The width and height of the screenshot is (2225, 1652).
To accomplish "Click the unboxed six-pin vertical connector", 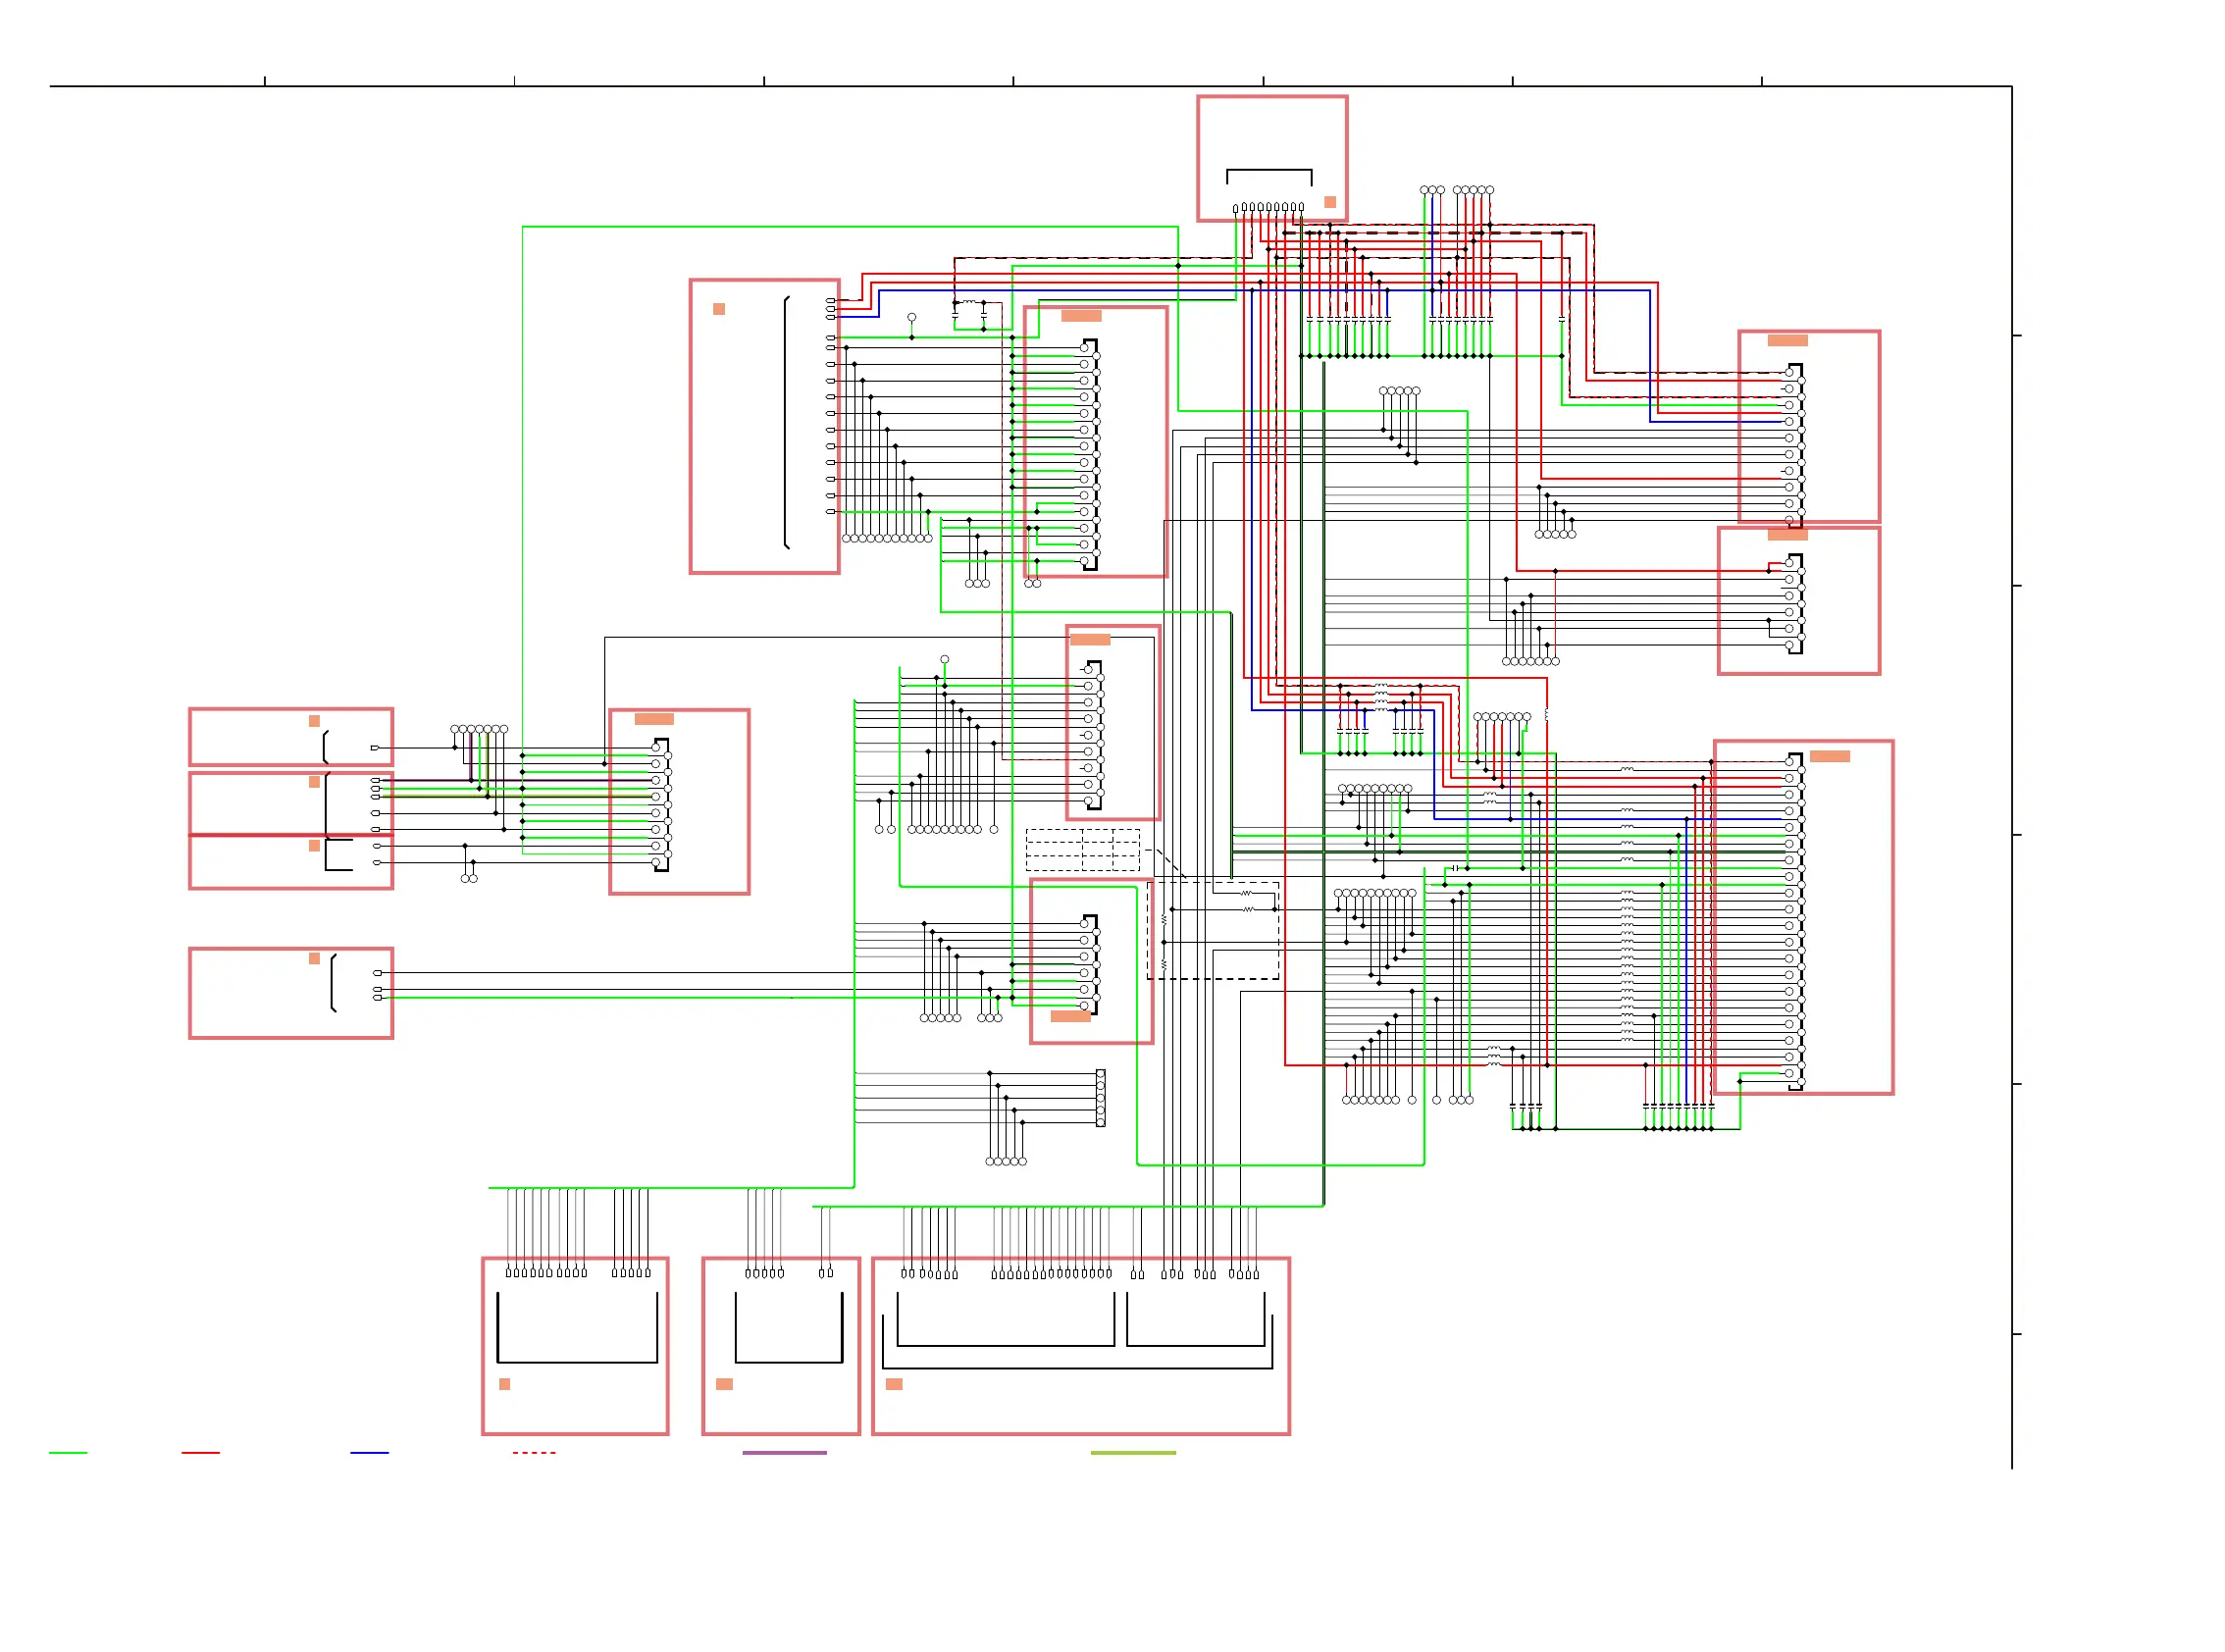I will tap(1100, 1098).
